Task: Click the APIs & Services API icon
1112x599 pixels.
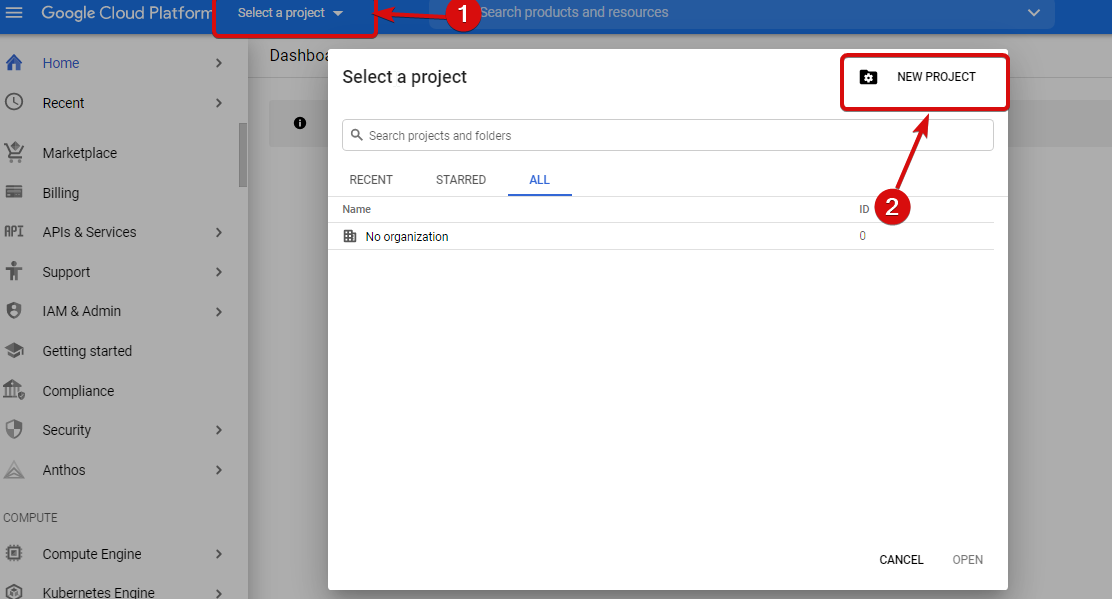Action: click(14, 232)
